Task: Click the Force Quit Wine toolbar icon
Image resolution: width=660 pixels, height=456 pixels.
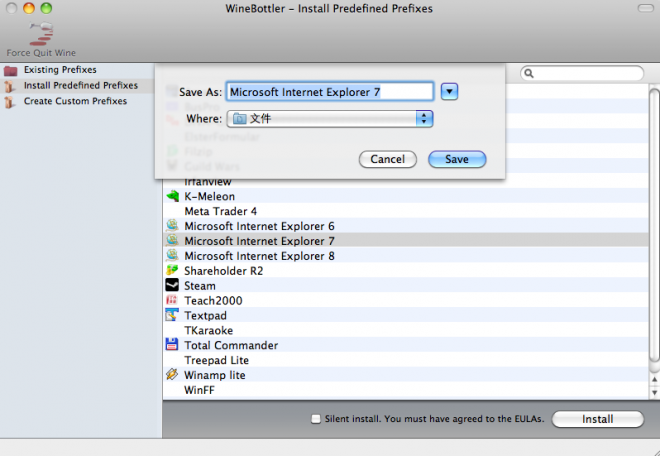Action: click(40, 34)
